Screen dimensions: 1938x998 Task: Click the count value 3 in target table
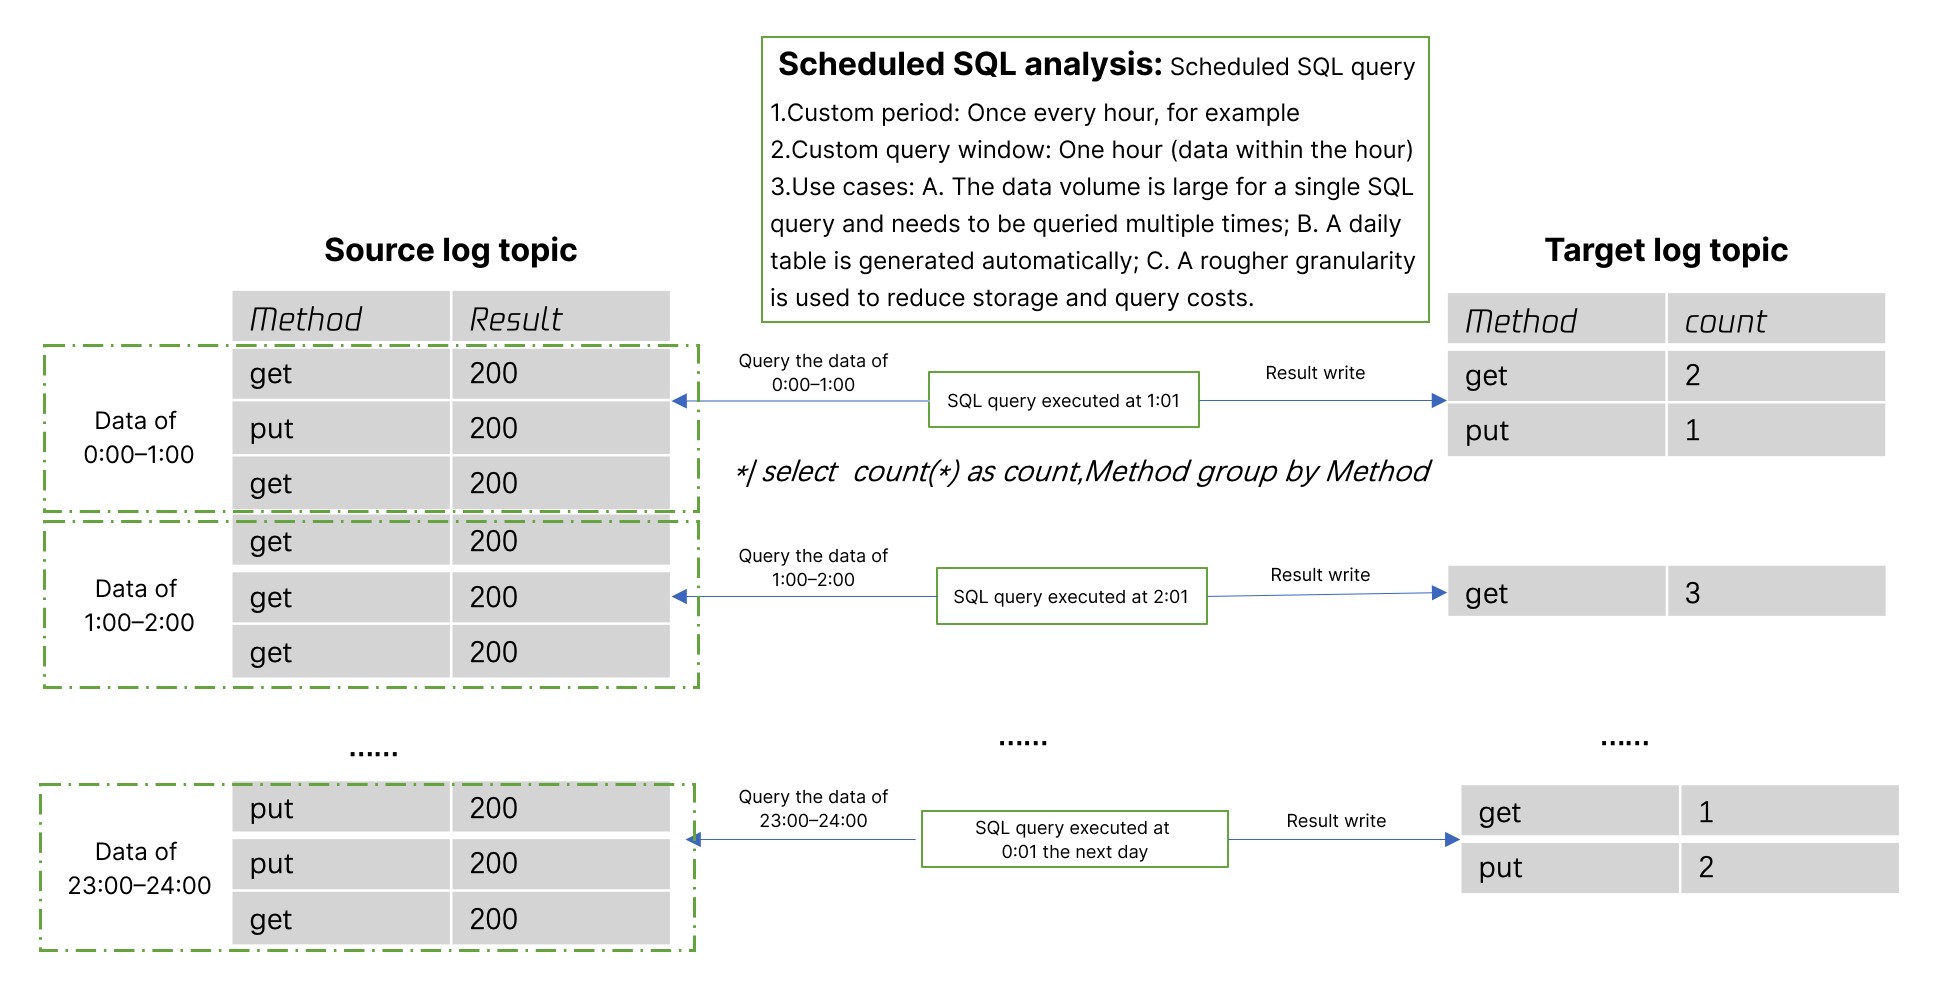pos(1692,593)
